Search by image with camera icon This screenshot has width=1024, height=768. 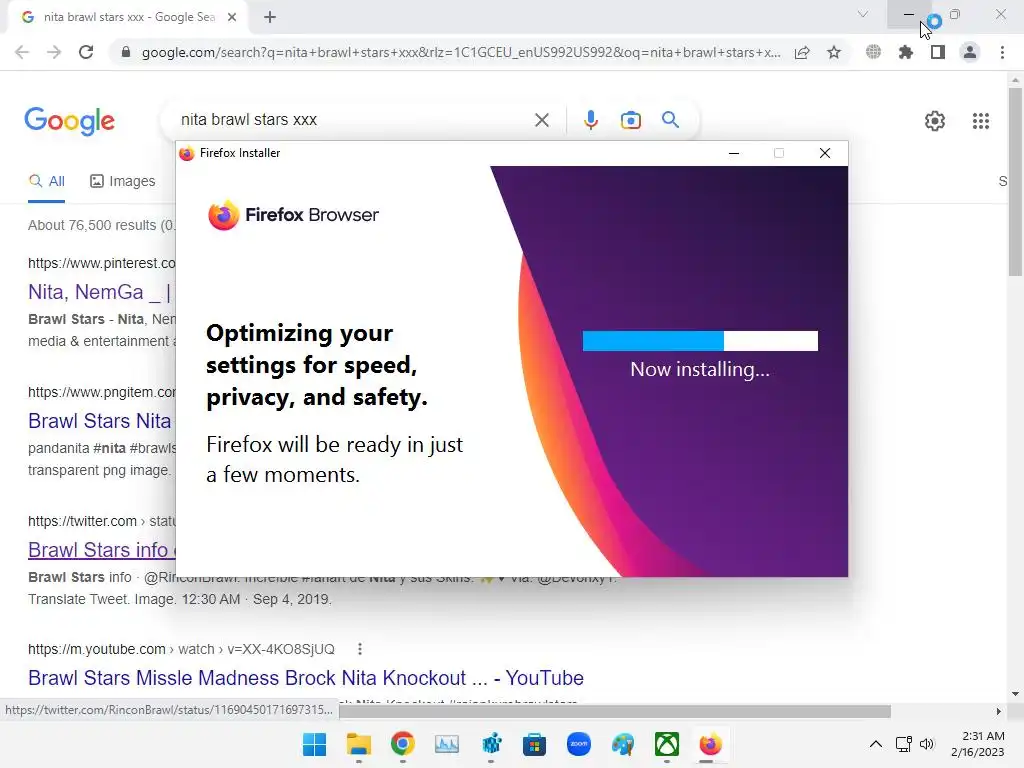pos(630,120)
